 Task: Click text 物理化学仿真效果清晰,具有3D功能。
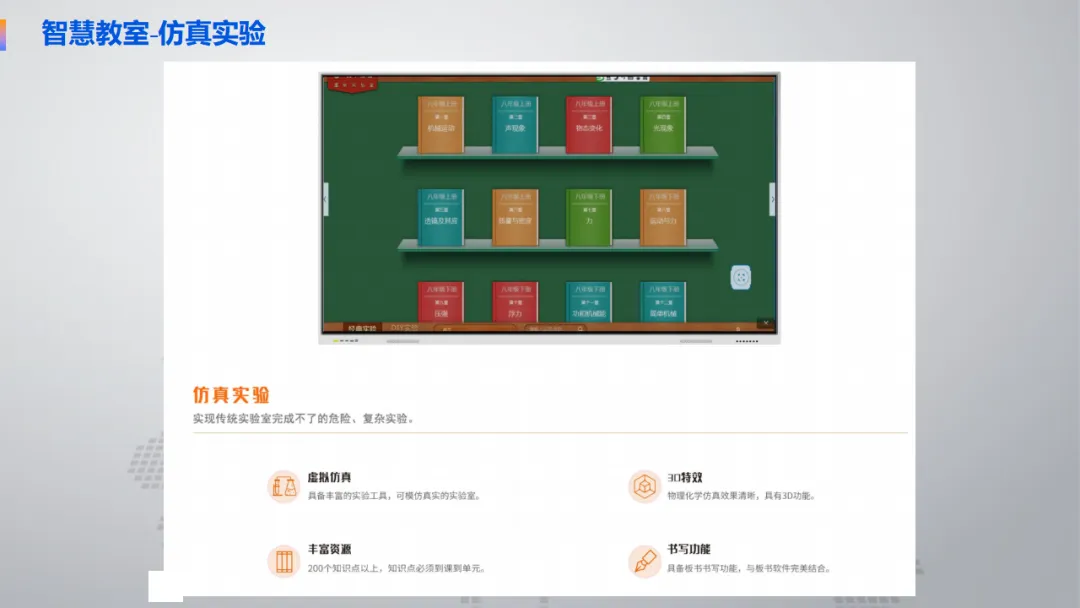click(x=742, y=496)
